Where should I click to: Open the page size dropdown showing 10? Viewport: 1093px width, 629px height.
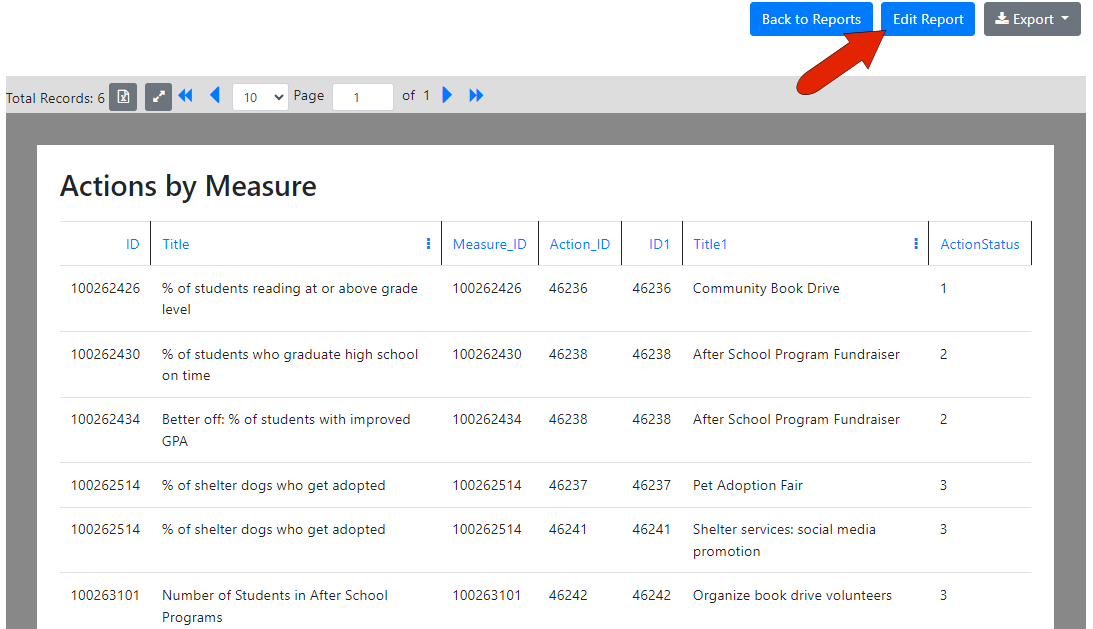click(260, 97)
